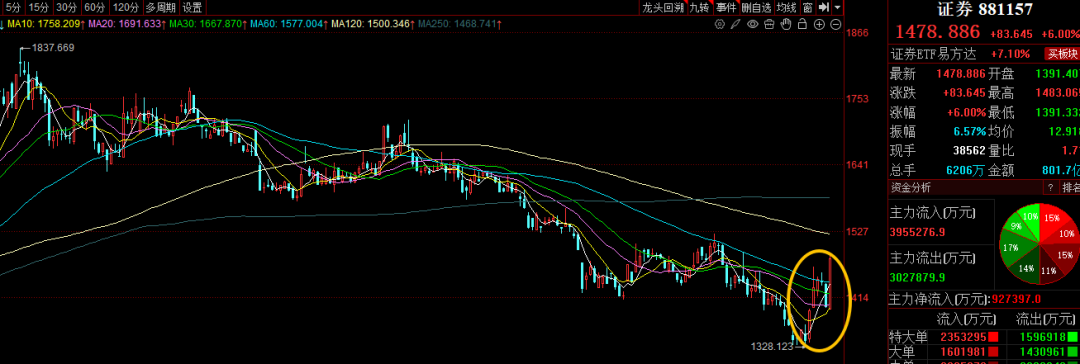The height and width of the screenshot is (364, 1080).
Task: Open the 设置 settings tab
Action: [193, 8]
